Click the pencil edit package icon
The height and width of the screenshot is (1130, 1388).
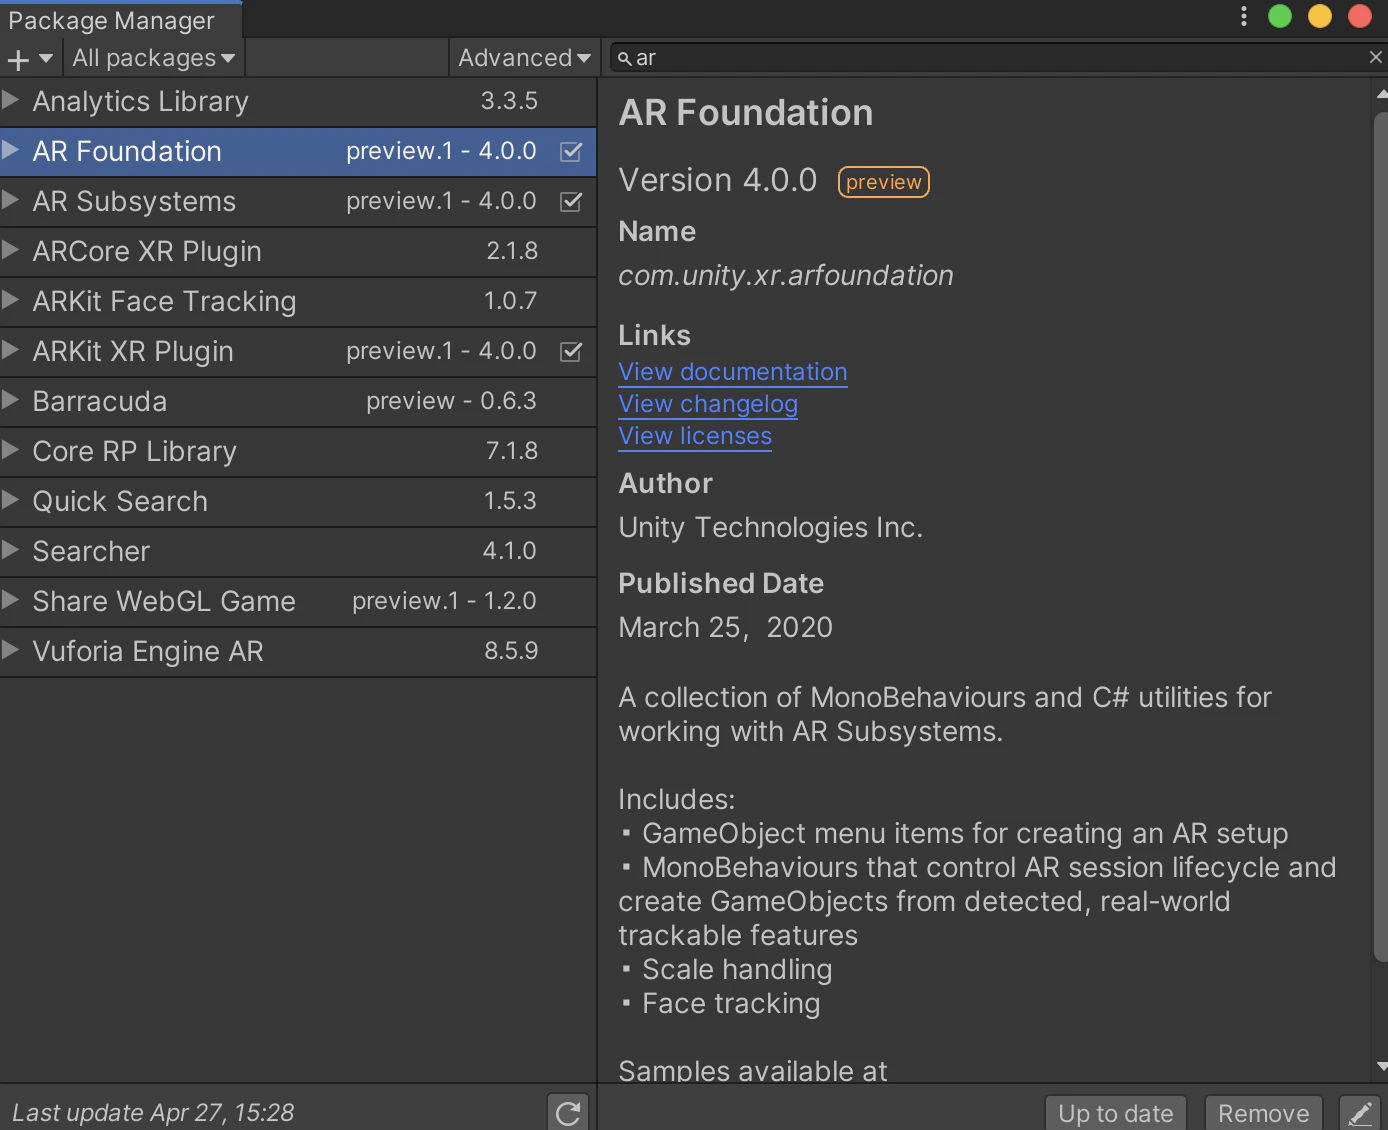[x=1360, y=1113]
